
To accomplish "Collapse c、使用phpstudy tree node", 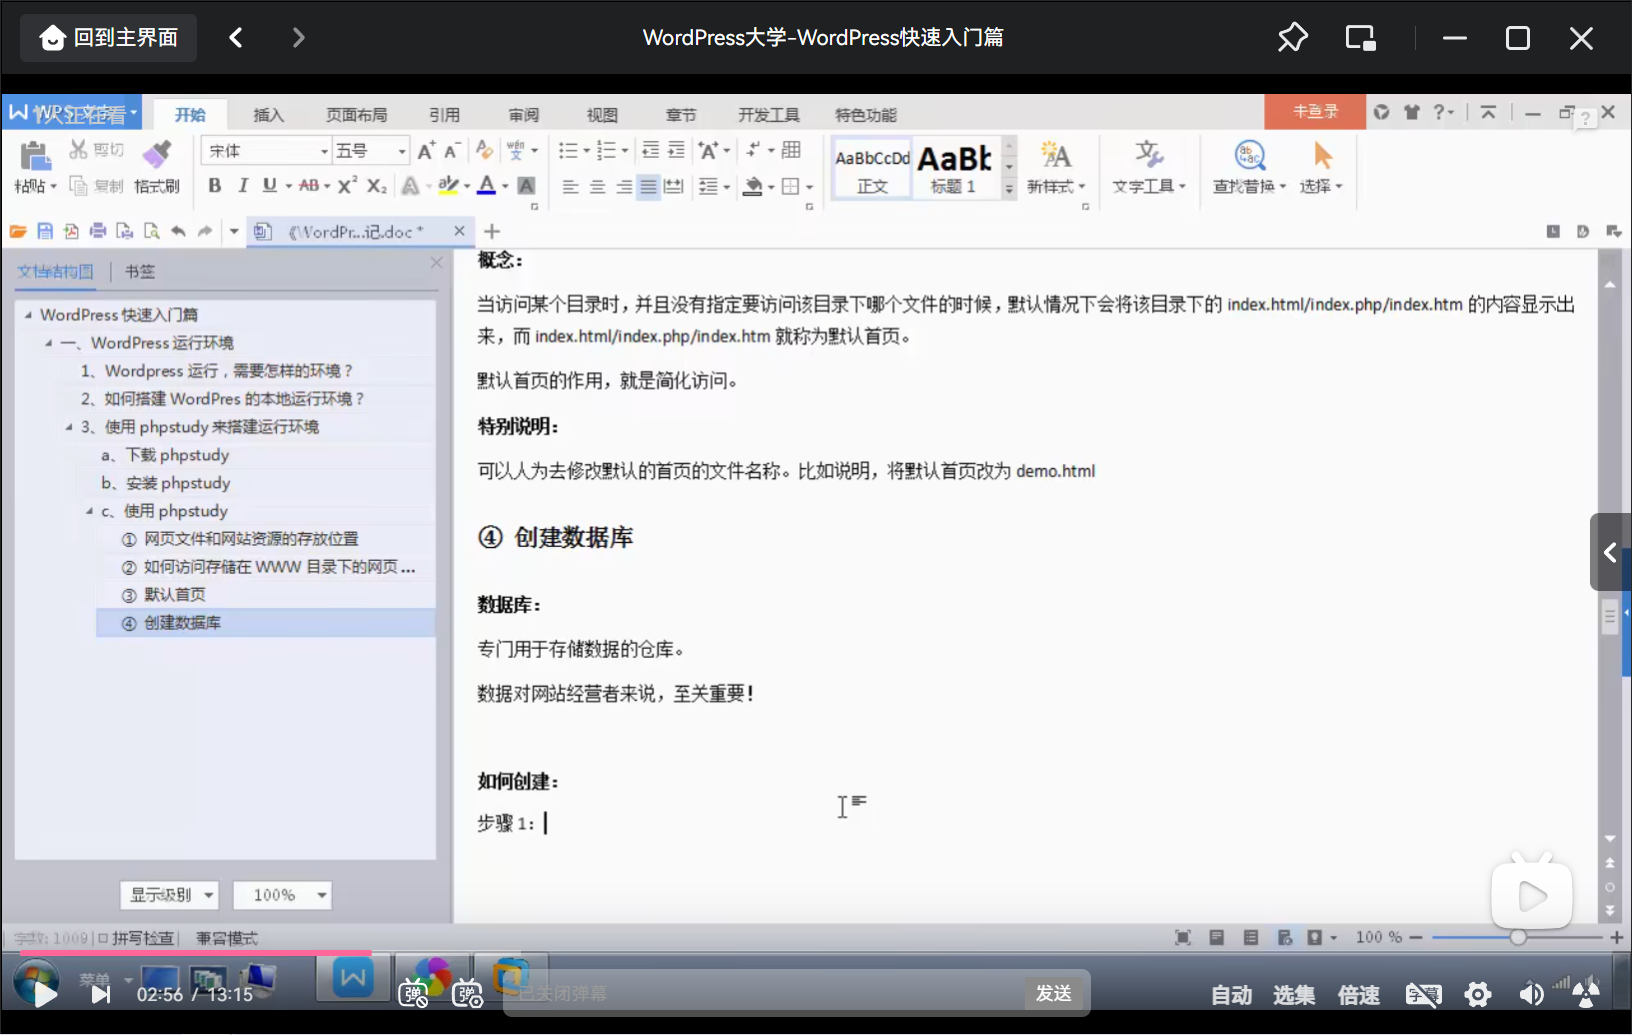I will tap(89, 511).
